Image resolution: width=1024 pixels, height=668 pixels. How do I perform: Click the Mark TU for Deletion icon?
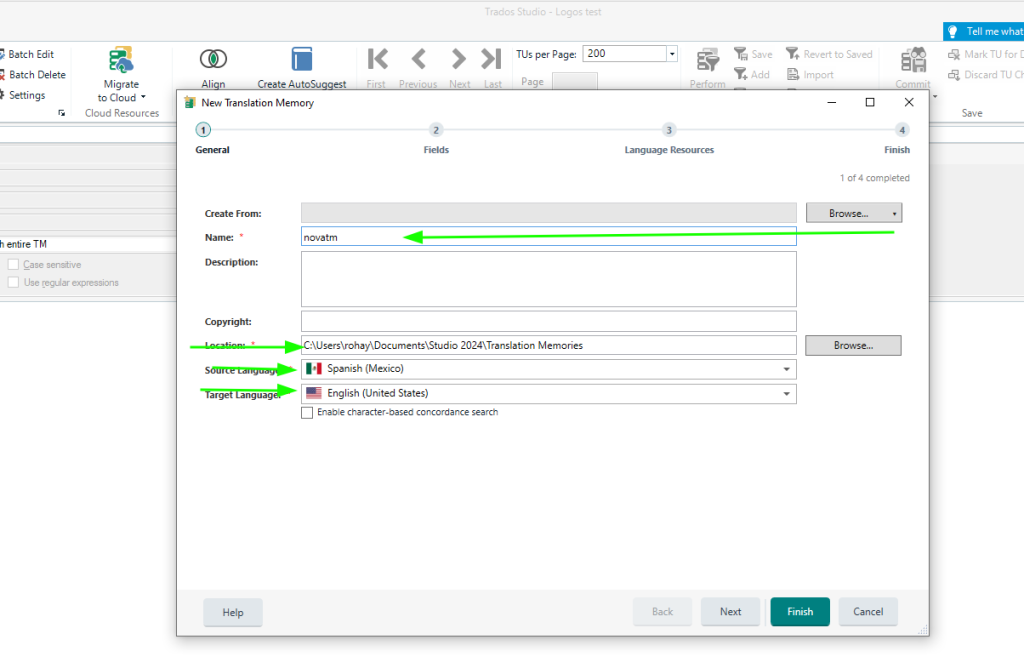[954, 54]
